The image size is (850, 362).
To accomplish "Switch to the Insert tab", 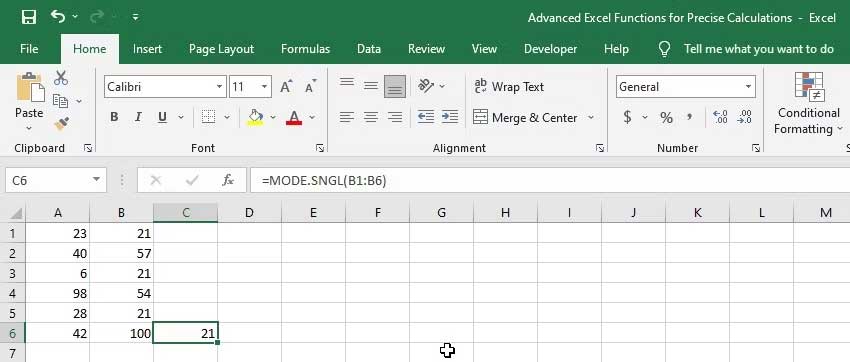I will (147, 49).
